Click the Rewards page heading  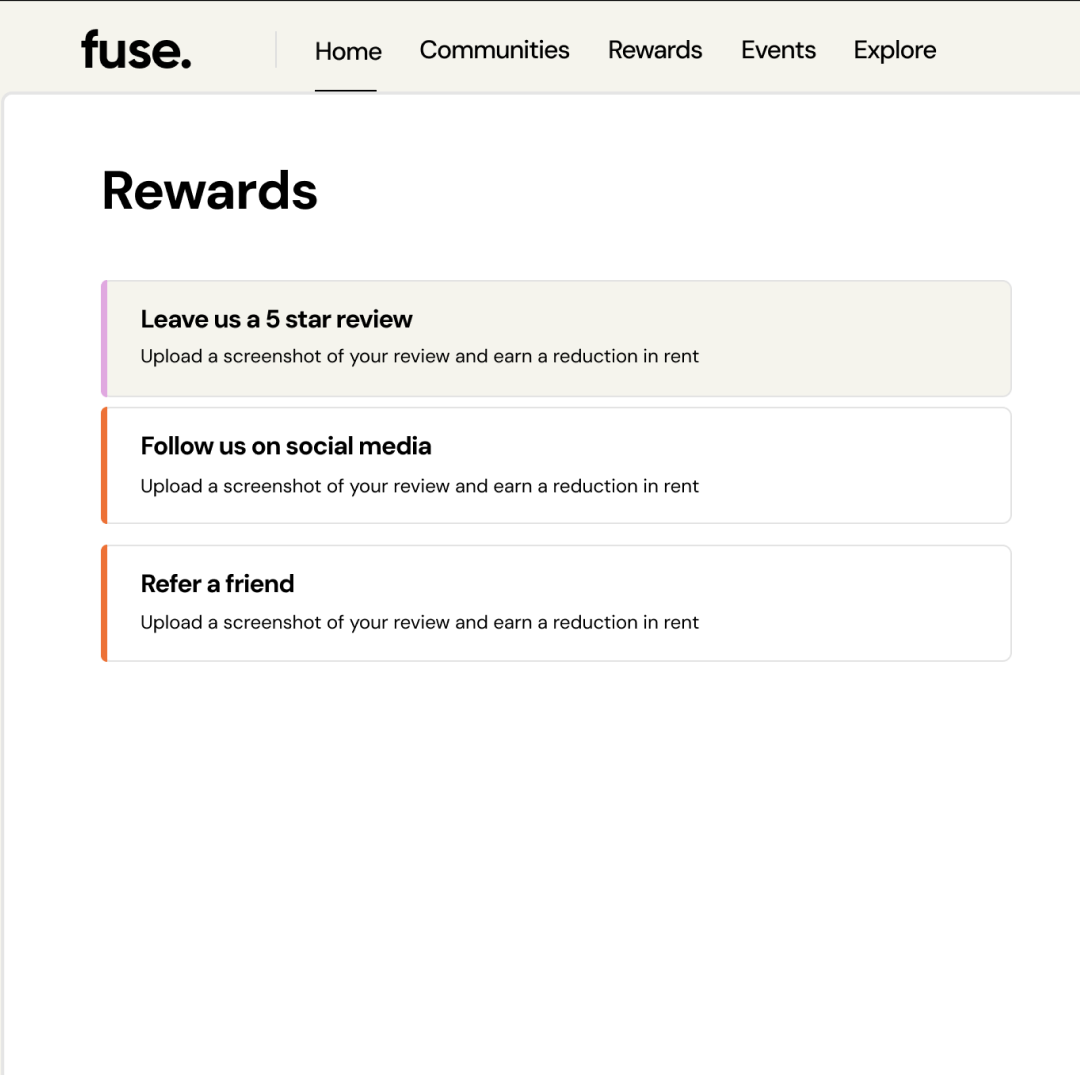point(209,191)
